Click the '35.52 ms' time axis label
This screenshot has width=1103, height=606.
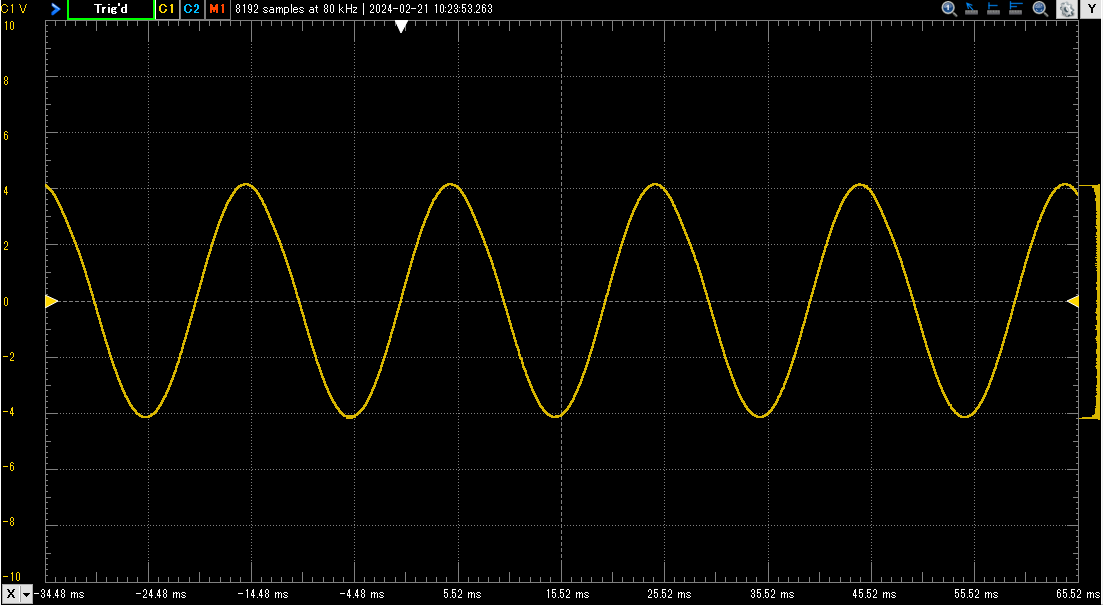773,594
